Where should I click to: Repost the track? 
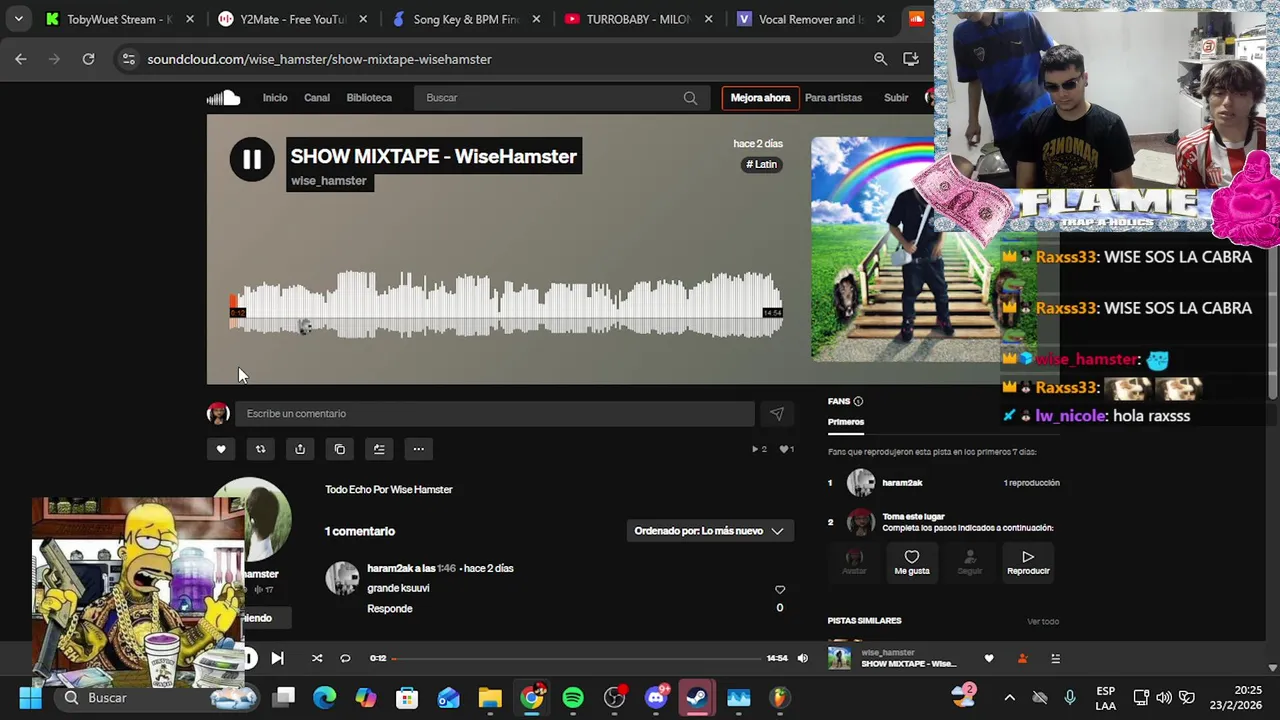[x=260, y=449]
